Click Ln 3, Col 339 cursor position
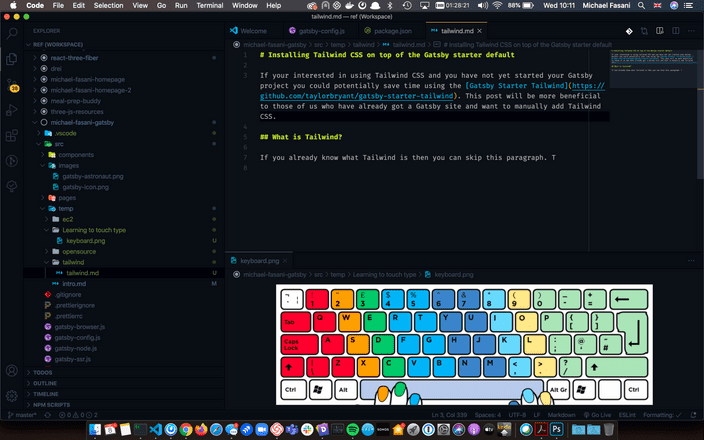This screenshot has width=704, height=440. [449, 415]
